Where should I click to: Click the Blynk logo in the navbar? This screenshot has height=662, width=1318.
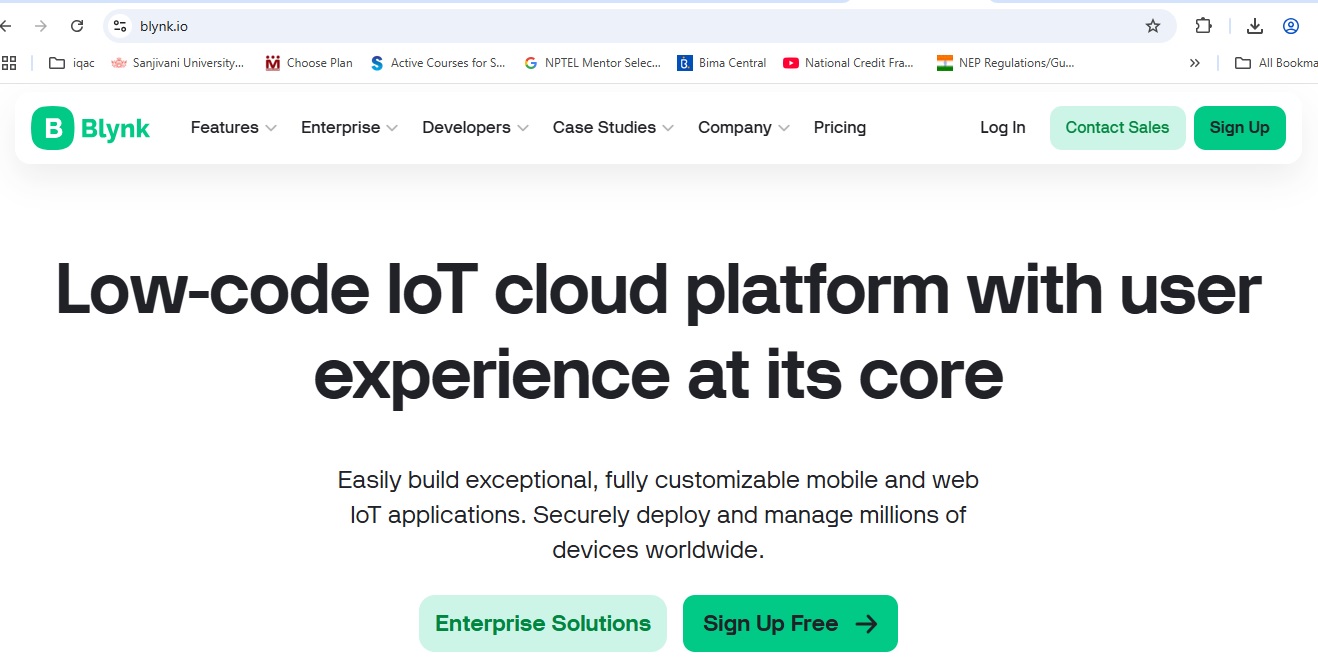[91, 128]
